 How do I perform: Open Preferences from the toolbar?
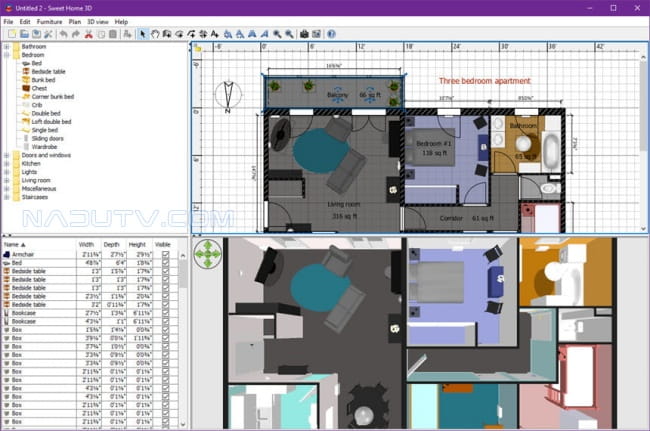point(49,34)
